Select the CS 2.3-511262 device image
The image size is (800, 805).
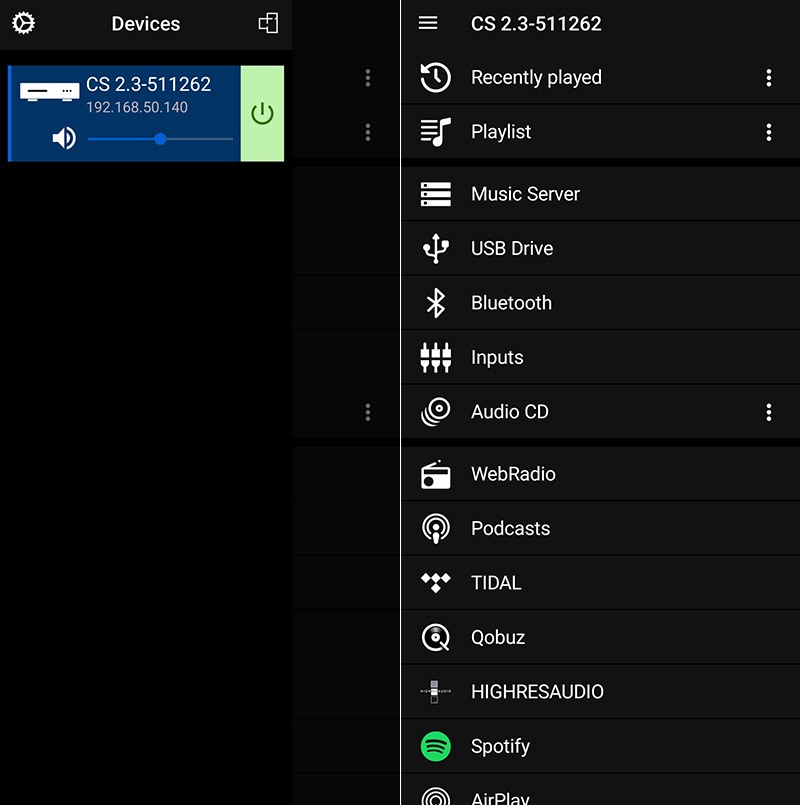click(49, 92)
